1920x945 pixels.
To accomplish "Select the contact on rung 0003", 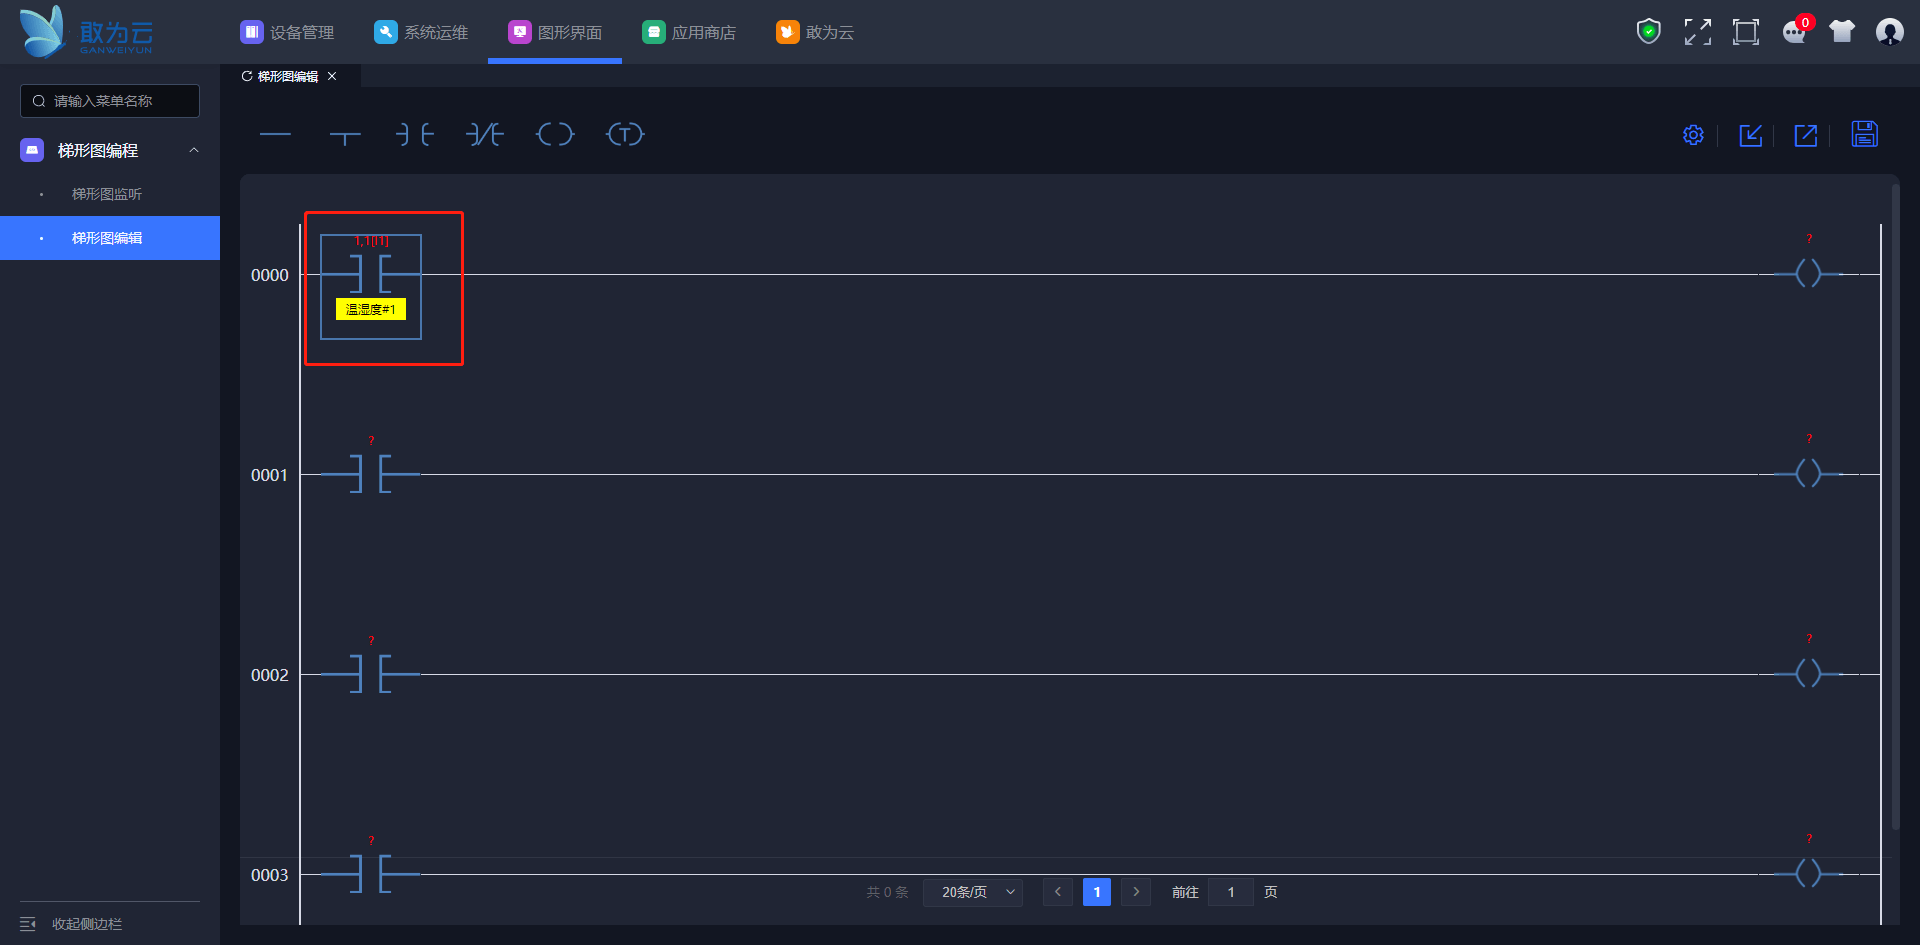I will coord(371,873).
